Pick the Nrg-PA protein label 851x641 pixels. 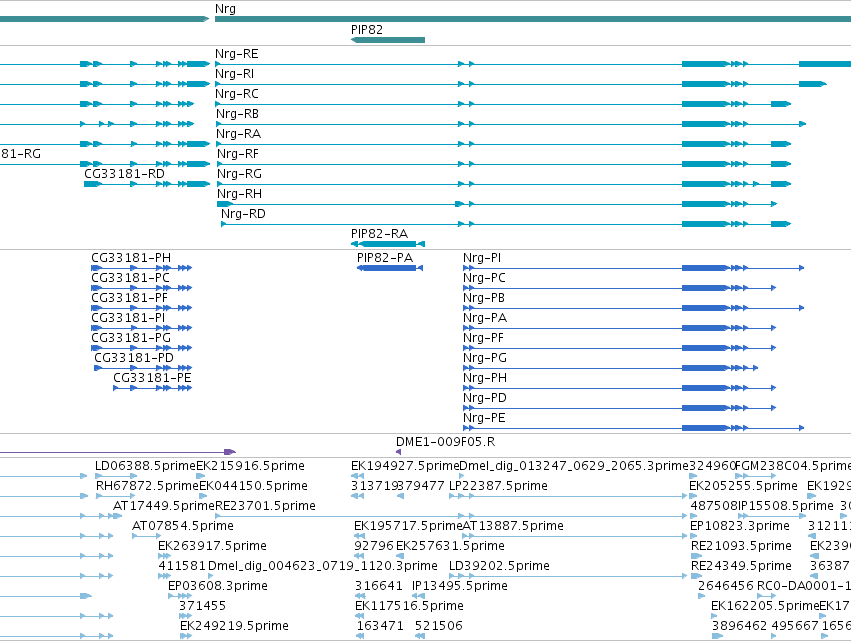click(x=485, y=318)
